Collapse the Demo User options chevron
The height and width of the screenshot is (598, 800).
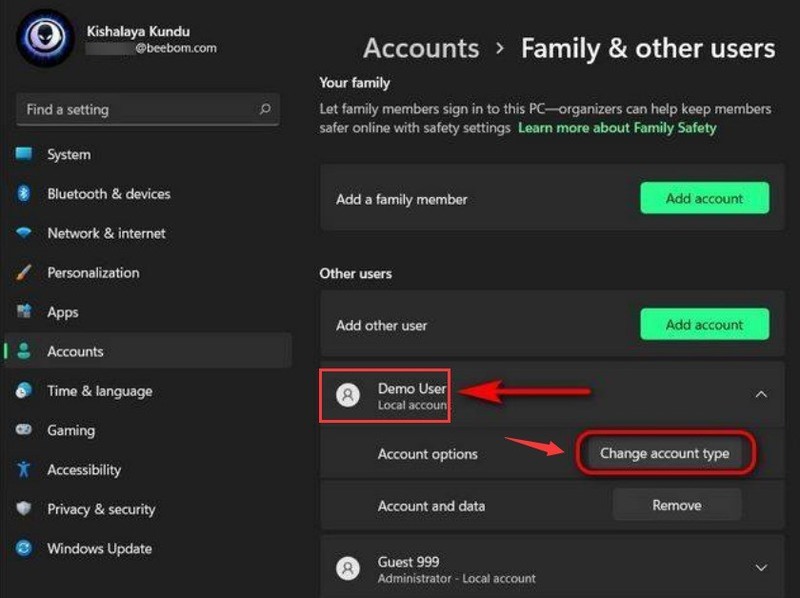click(x=759, y=396)
